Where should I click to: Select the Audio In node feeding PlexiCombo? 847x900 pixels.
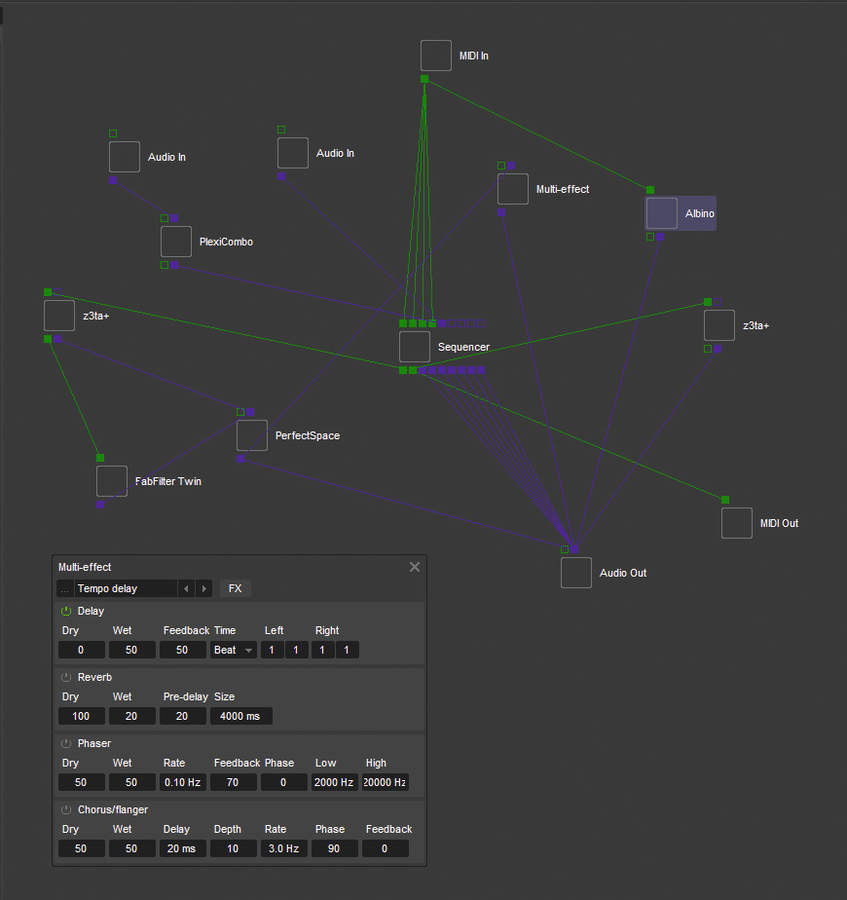pos(125,157)
